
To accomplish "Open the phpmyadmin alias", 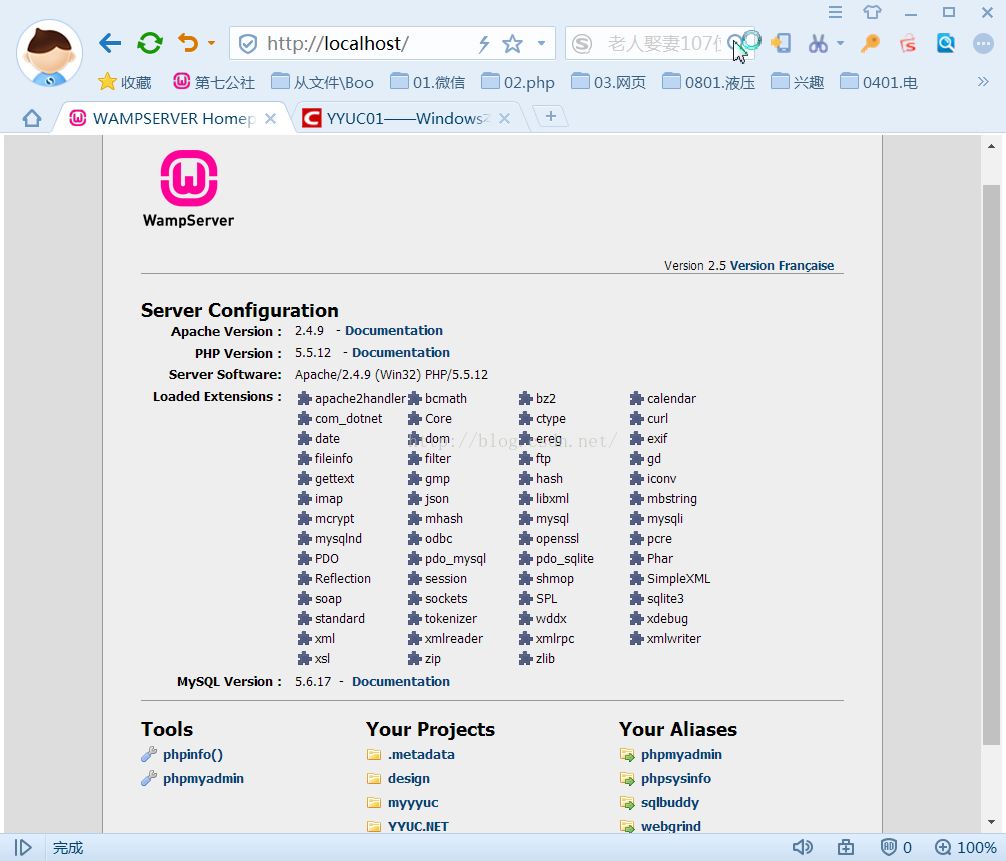I will 681,754.
